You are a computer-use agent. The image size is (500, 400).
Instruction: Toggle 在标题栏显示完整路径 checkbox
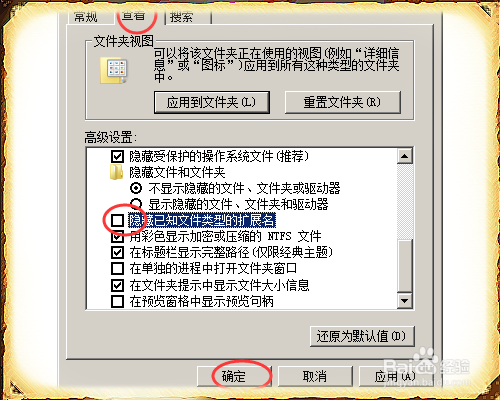click(117, 252)
